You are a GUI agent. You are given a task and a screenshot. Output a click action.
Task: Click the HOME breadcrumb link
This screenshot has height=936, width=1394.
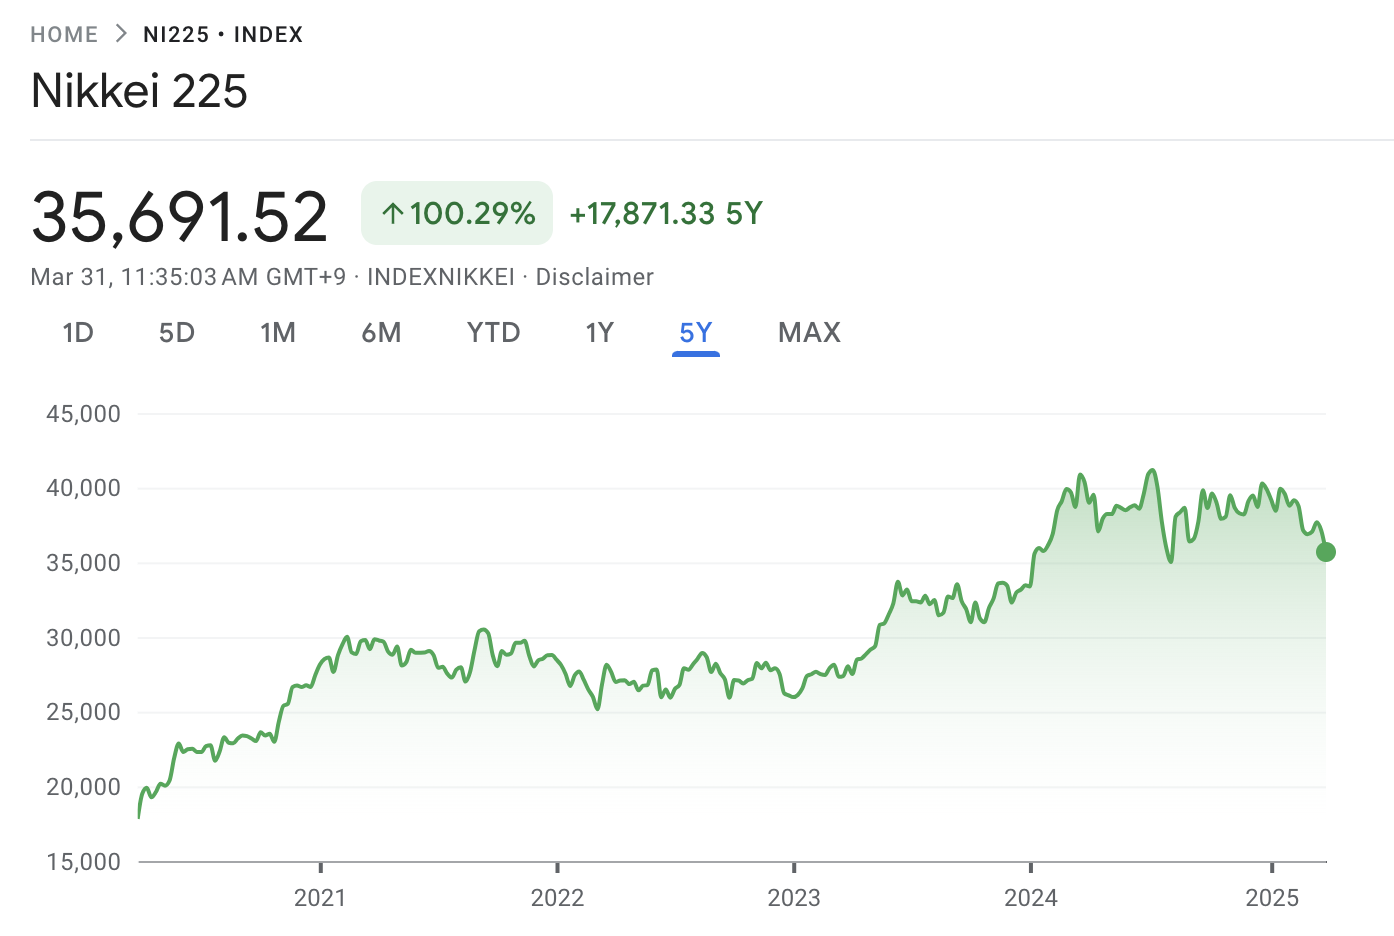[x=64, y=35]
